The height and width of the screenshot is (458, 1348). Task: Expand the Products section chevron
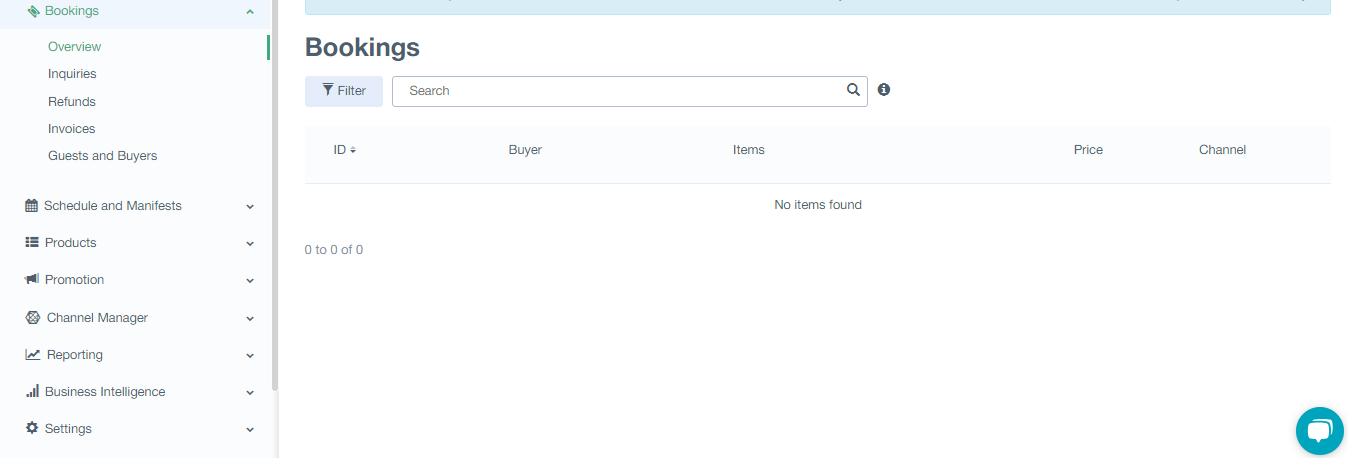pos(250,244)
